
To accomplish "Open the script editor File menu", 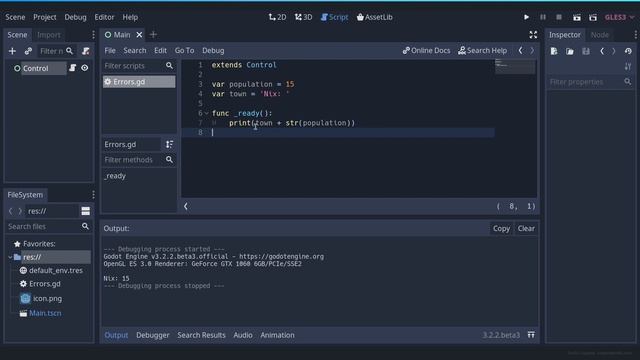I will [110, 51].
